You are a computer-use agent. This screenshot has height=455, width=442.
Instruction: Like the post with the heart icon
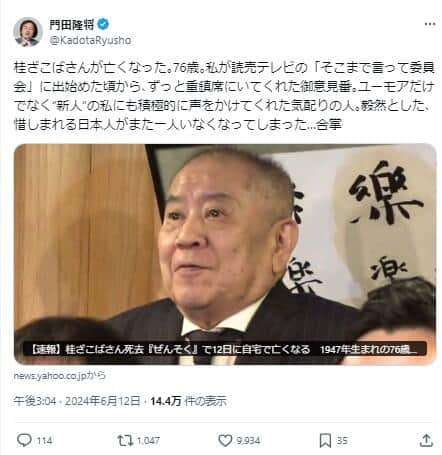click(x=225, y=441)
